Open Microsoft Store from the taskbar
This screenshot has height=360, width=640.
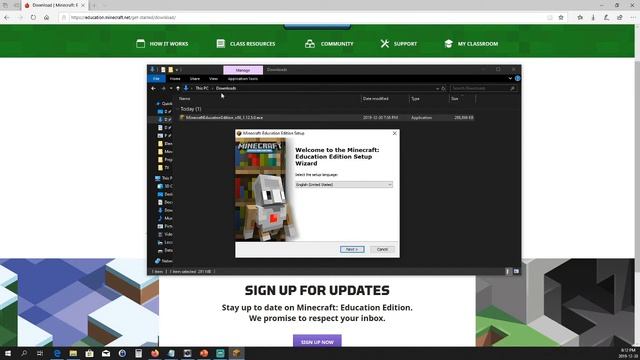(x=89, y=353)
